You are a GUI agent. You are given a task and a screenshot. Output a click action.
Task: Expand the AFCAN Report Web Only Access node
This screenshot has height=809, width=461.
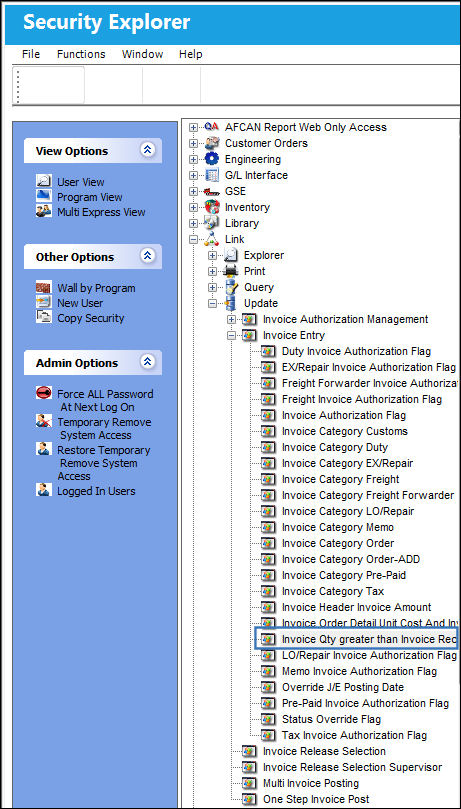(193, 127)
